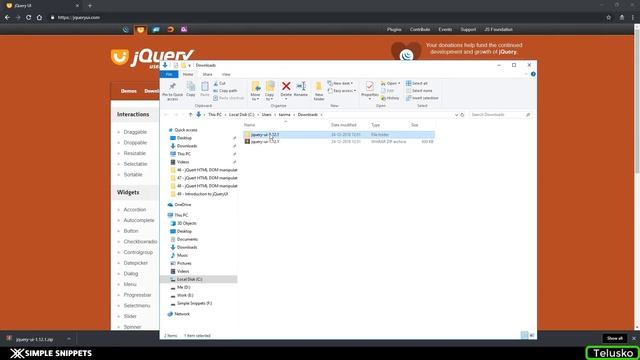Click the Search Downloads field
640x360 pixels.
500,115
